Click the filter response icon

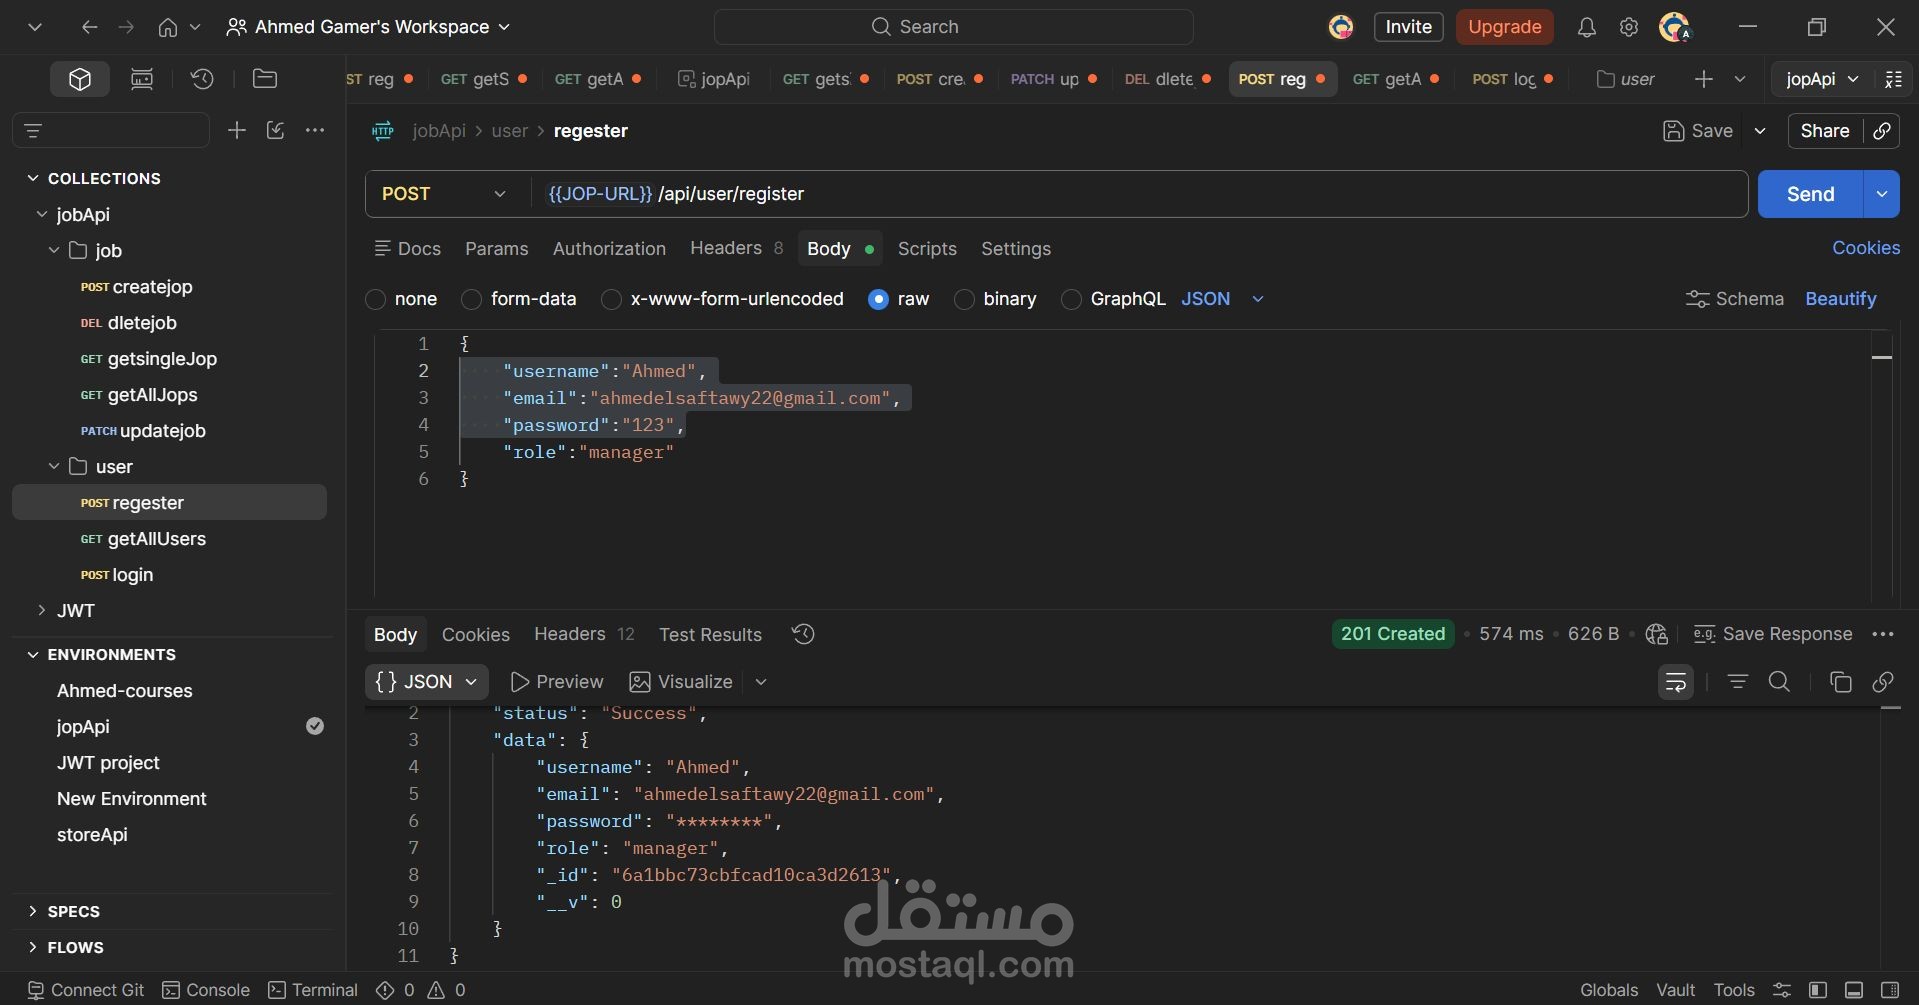pos(1738,682)
